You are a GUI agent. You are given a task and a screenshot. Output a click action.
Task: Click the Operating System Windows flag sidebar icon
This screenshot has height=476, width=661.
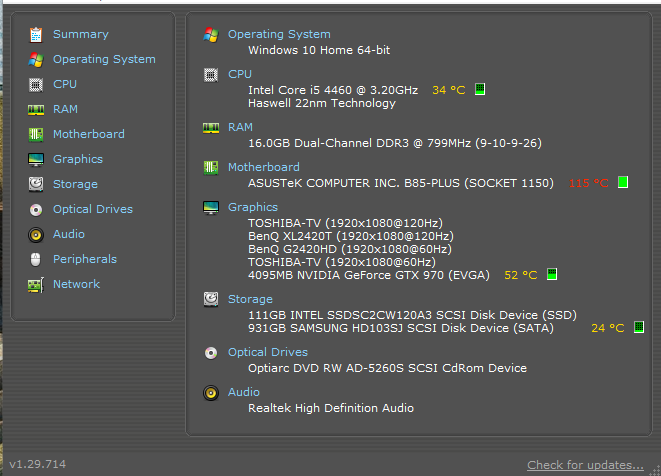[36, 59]
